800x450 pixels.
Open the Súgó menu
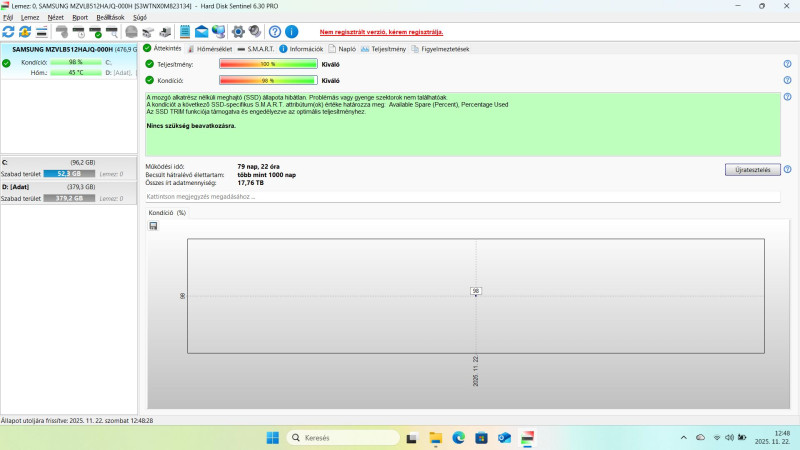[140, 17]
